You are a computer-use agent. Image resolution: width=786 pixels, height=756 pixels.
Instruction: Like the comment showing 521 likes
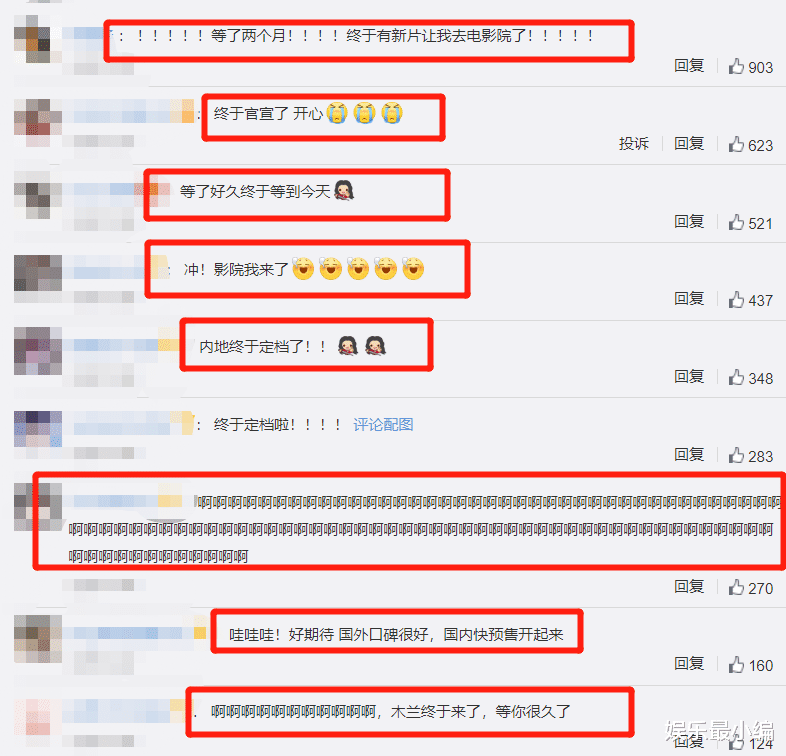click(736, 222)
